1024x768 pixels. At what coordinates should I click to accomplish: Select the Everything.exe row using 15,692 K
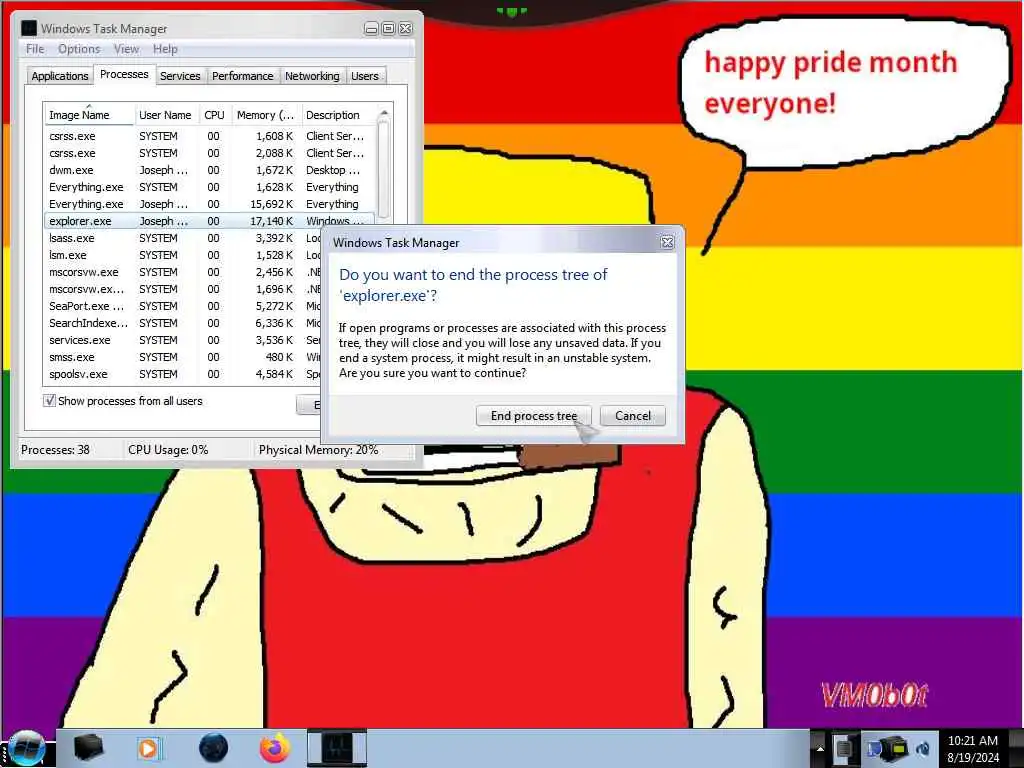pos(209,204)
